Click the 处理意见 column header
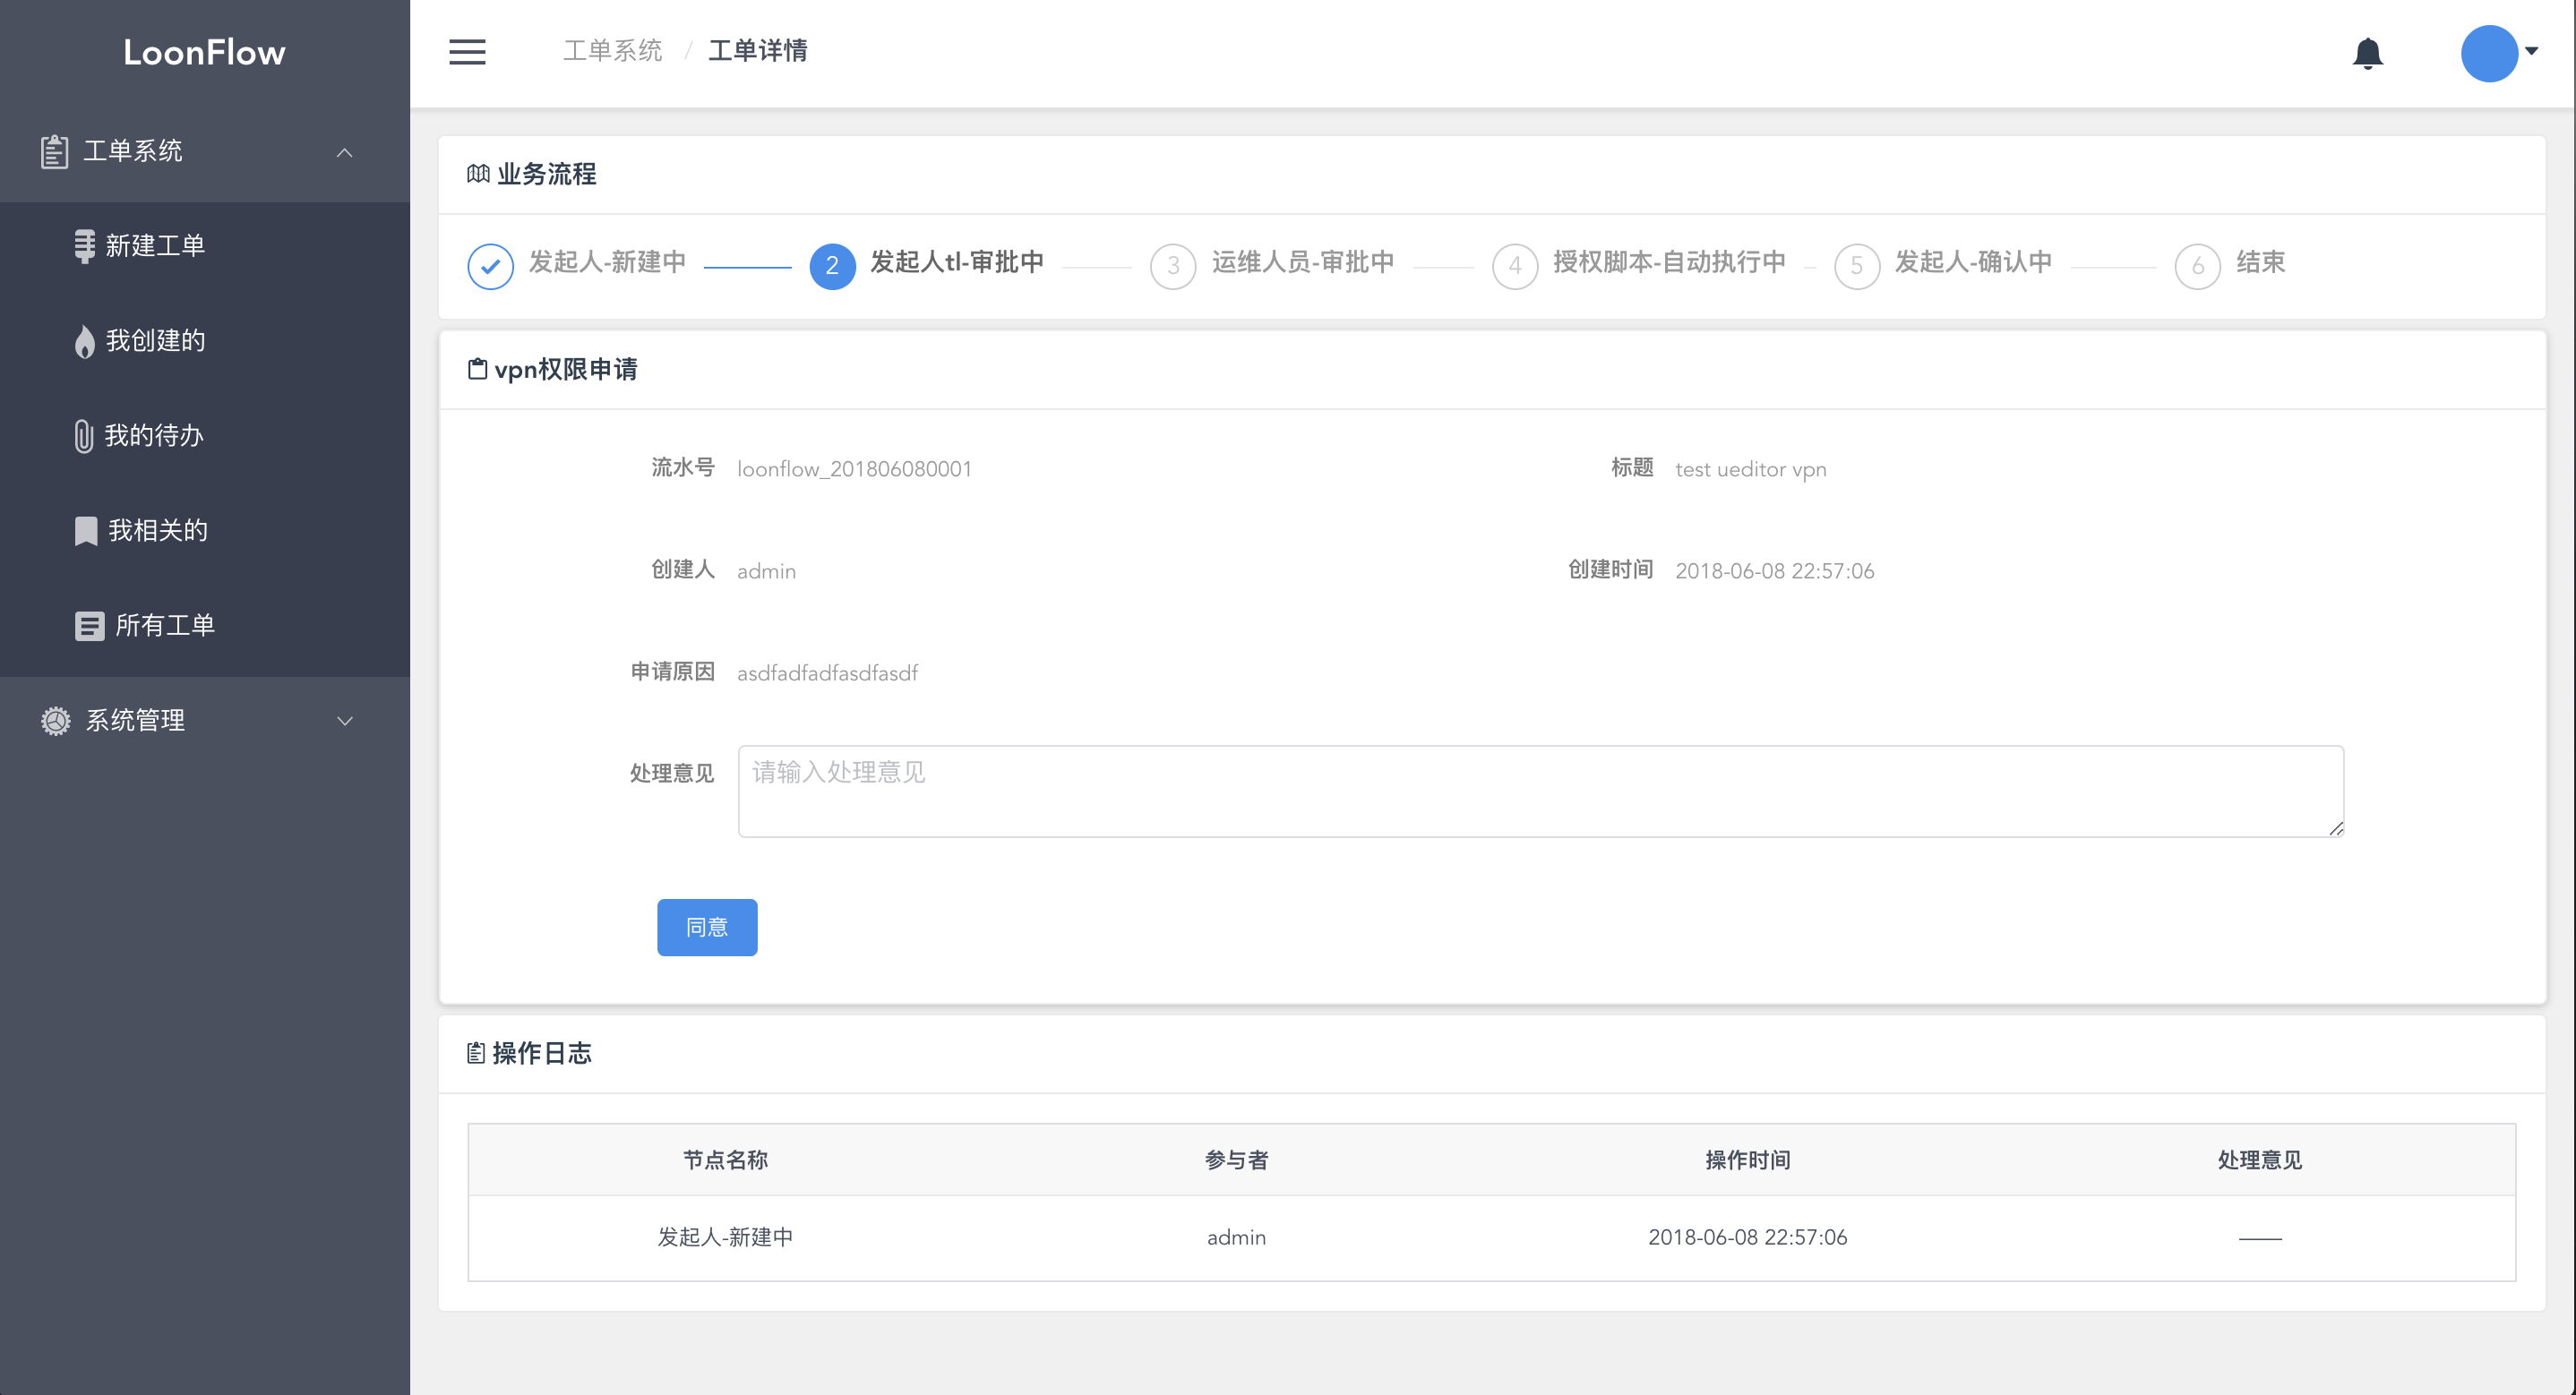Image resolution: width=2576 pixels, height=1395 pixels. 2259,1160
